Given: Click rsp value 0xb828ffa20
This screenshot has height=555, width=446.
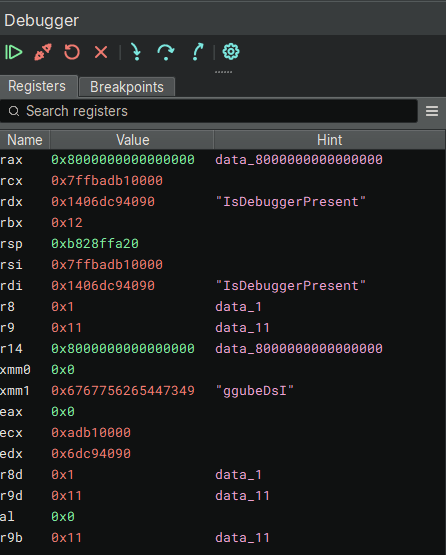Looking at the screenshot, I should point(95,244).
